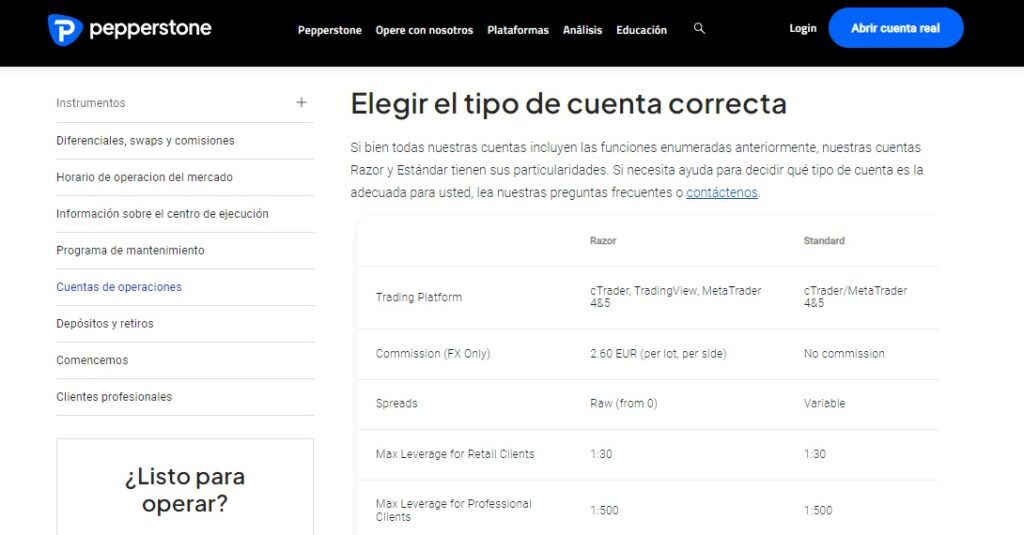Image resolution: width=1024 pixels, height=535 pixels.
Task: Follow the contáctenos link
Action: click(x=722, y=193)
